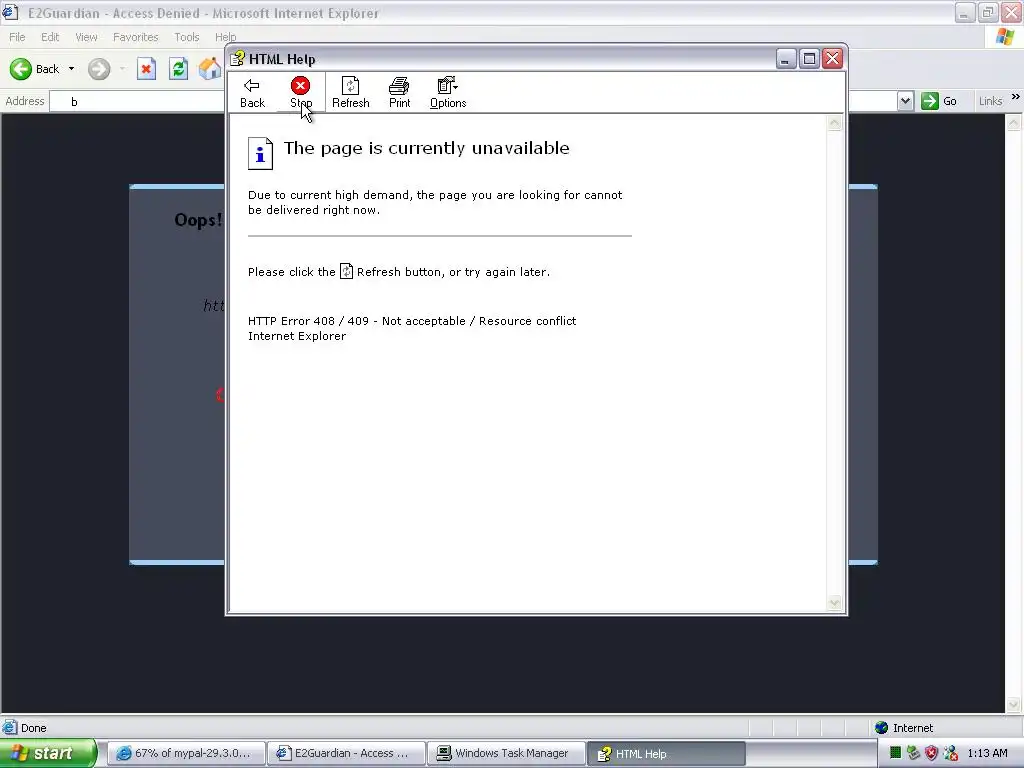Open the File menu in Internet Explorer
Image resolution: width=1024 pixels, height=768 pixels.
click(x=17, y=37)
